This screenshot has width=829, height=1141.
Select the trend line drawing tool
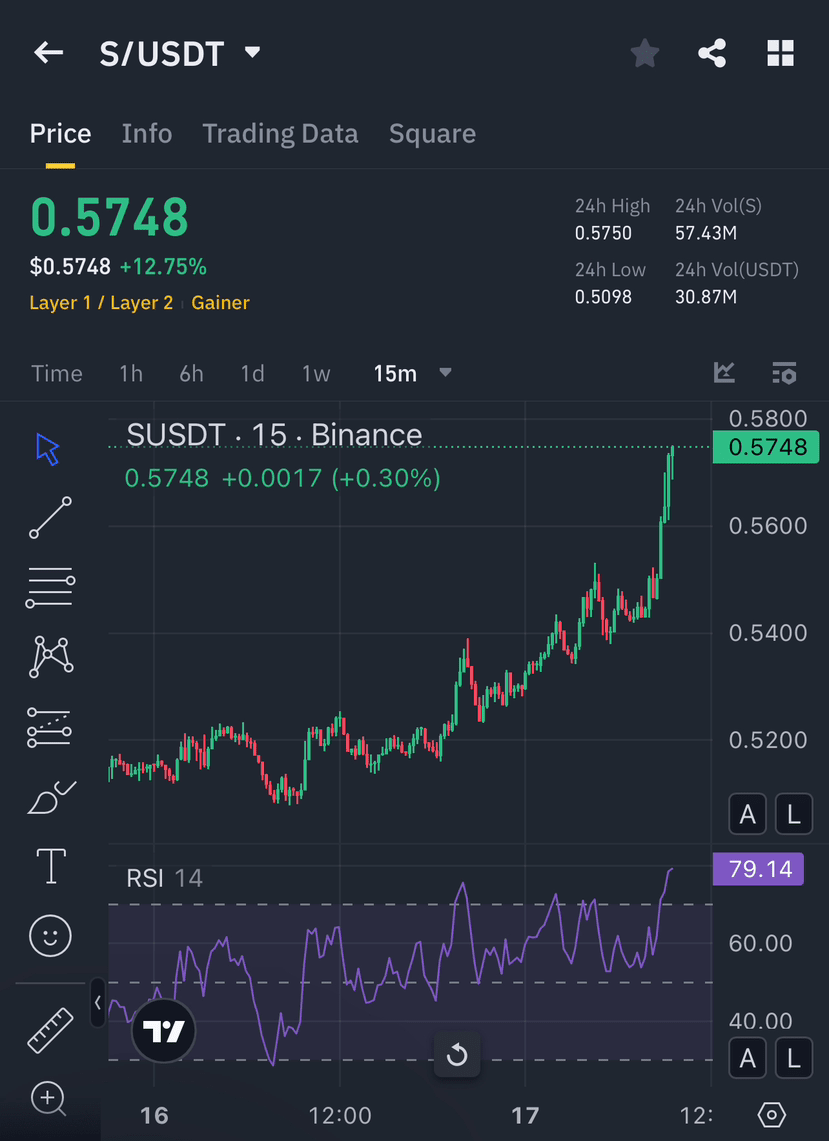click(50, 517)
